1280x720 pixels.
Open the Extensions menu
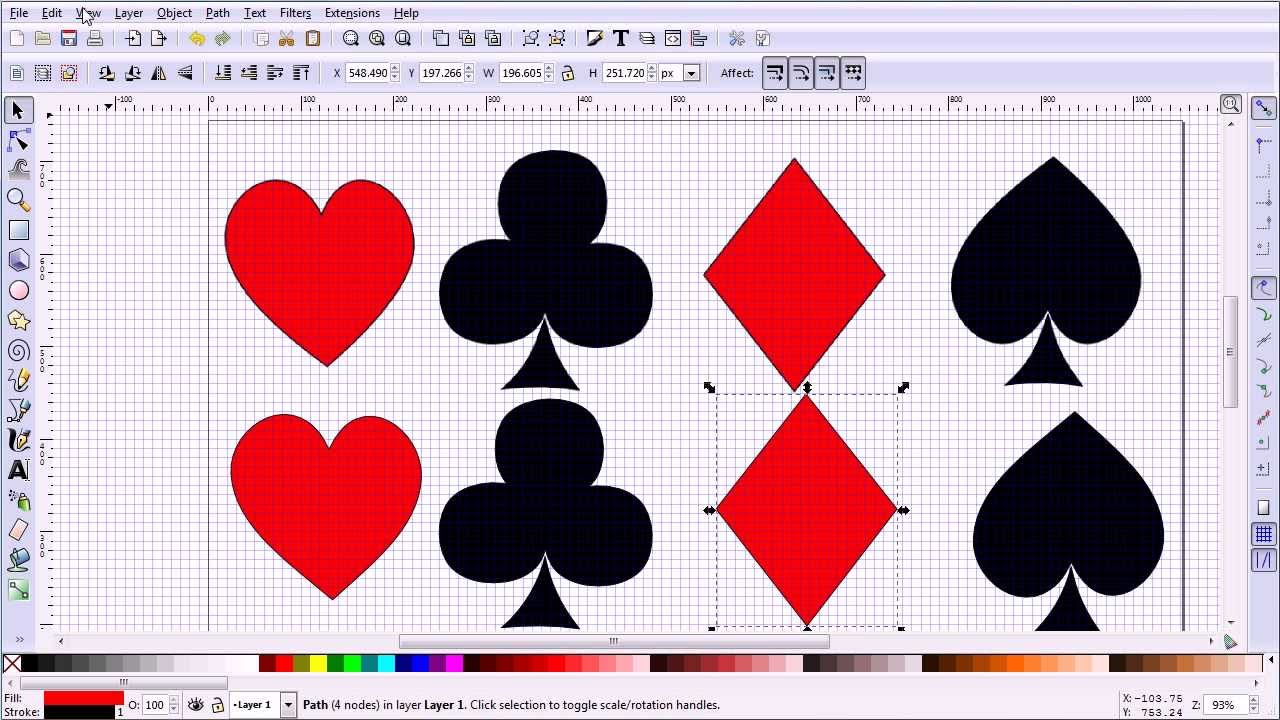click(352, 13)
